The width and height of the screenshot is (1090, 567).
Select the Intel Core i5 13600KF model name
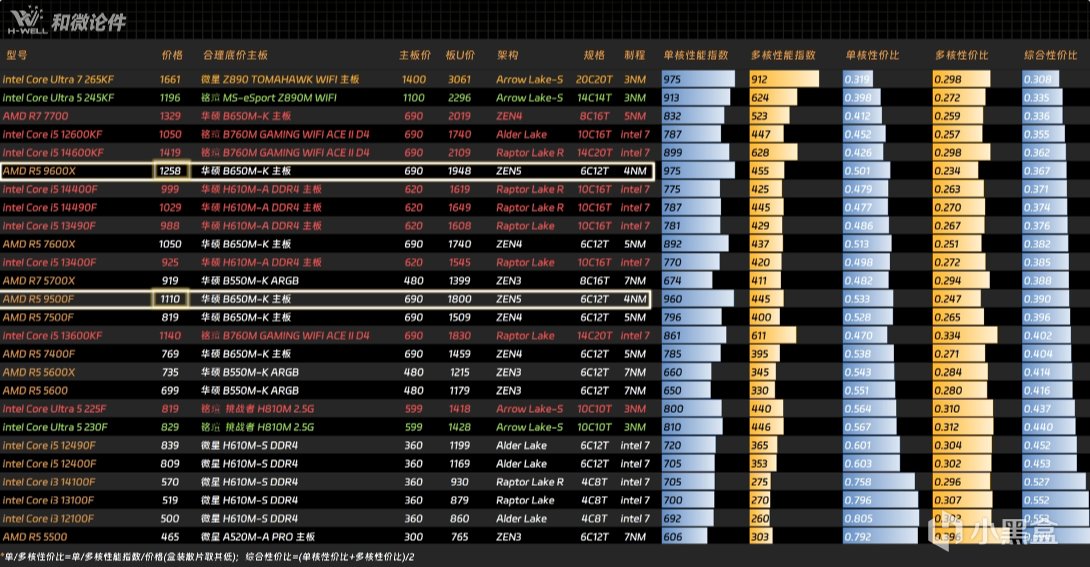point(52,336)
